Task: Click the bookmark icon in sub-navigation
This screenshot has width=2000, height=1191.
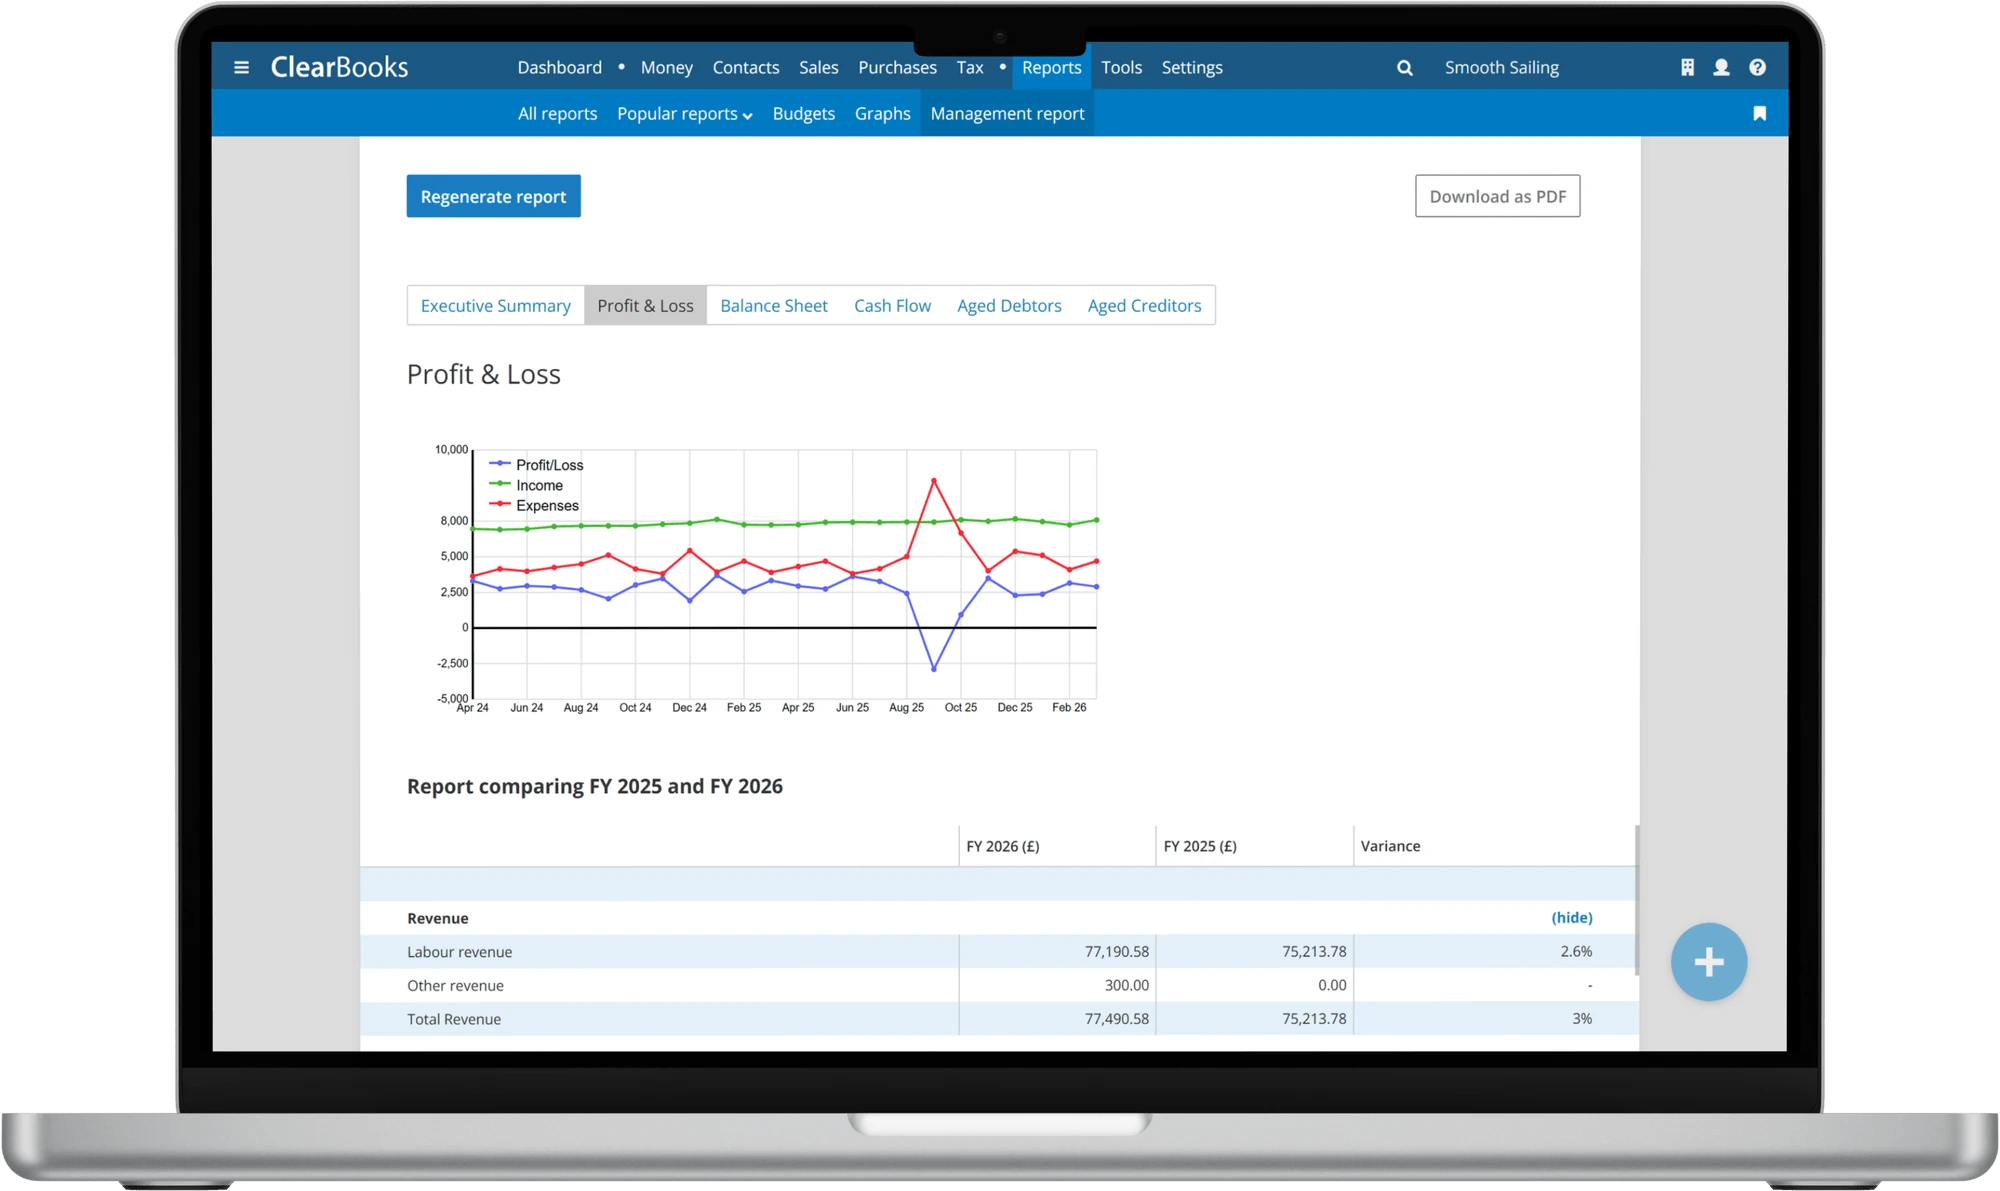Action: 1759,113
